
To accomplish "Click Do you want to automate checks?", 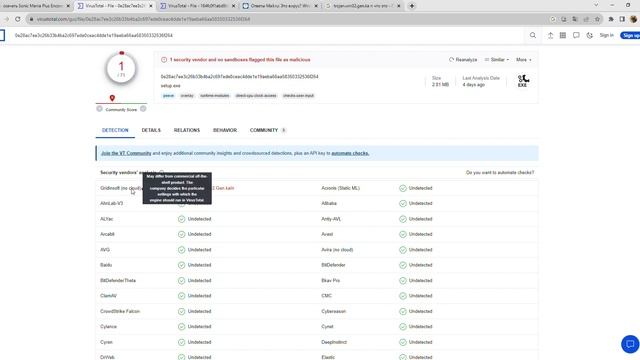I will [x=500, y=173].
